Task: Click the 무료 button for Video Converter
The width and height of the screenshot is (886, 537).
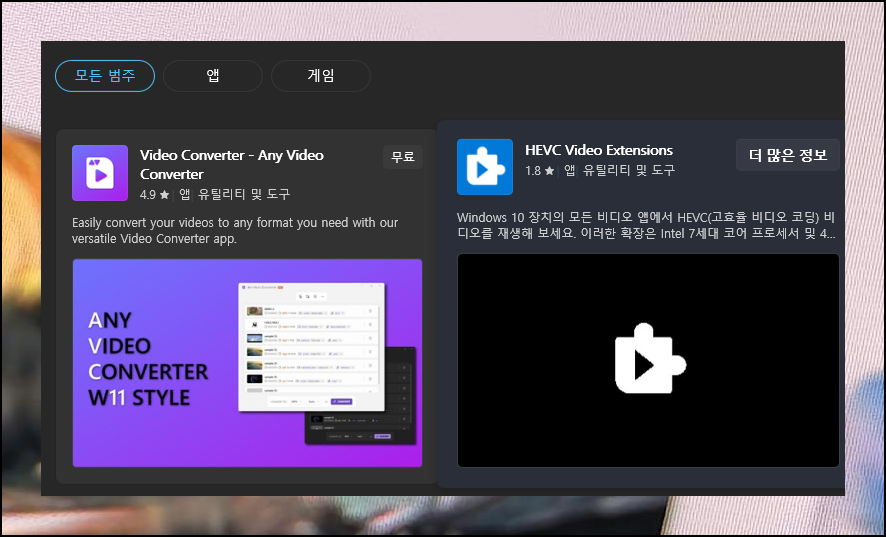Action: click(x=403, y=157)
